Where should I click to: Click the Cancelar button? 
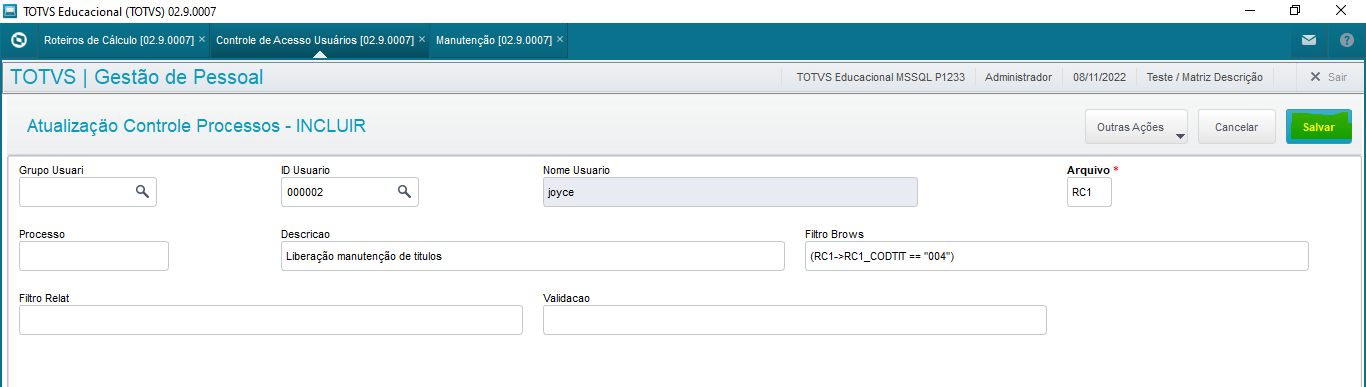1236,127
